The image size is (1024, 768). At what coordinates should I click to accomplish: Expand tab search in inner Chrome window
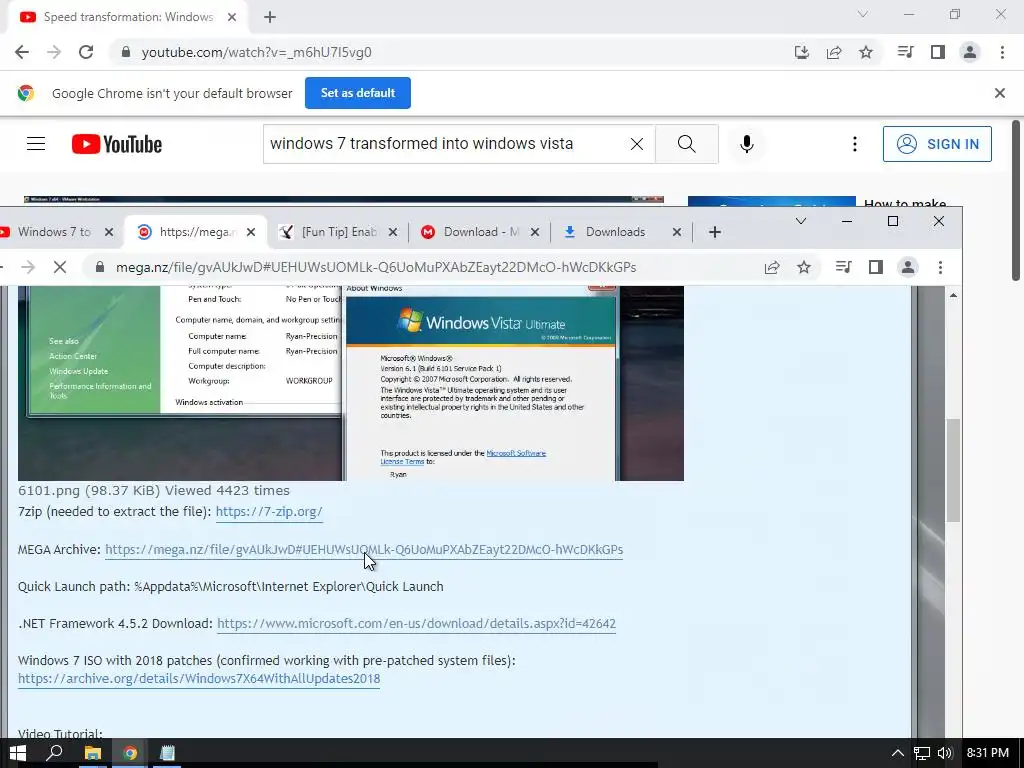[x=801, y=221]
